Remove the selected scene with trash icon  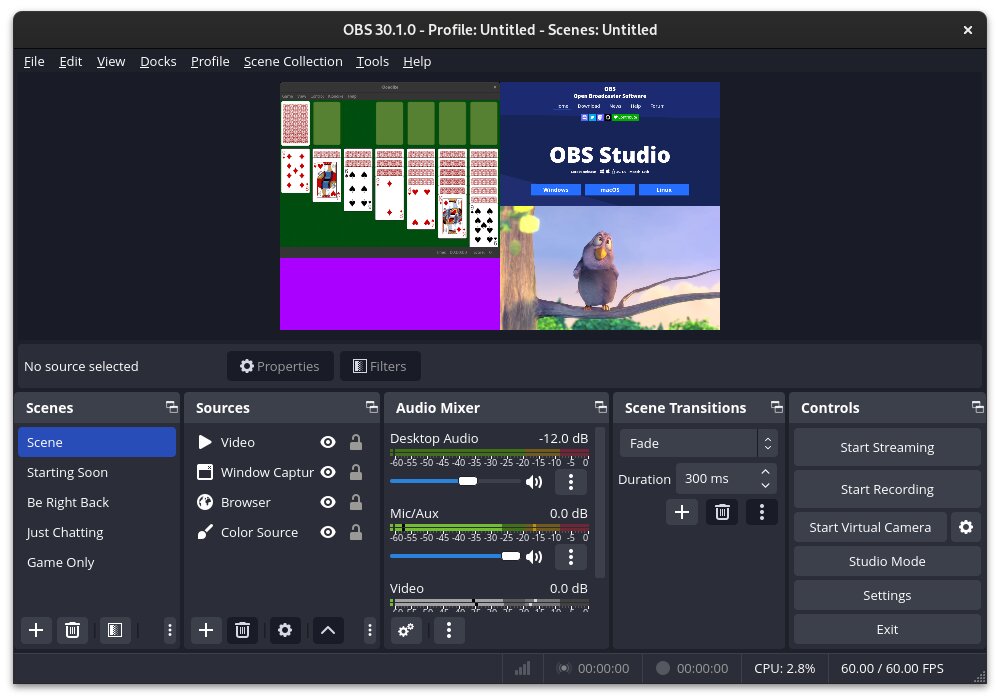[73, 631]
